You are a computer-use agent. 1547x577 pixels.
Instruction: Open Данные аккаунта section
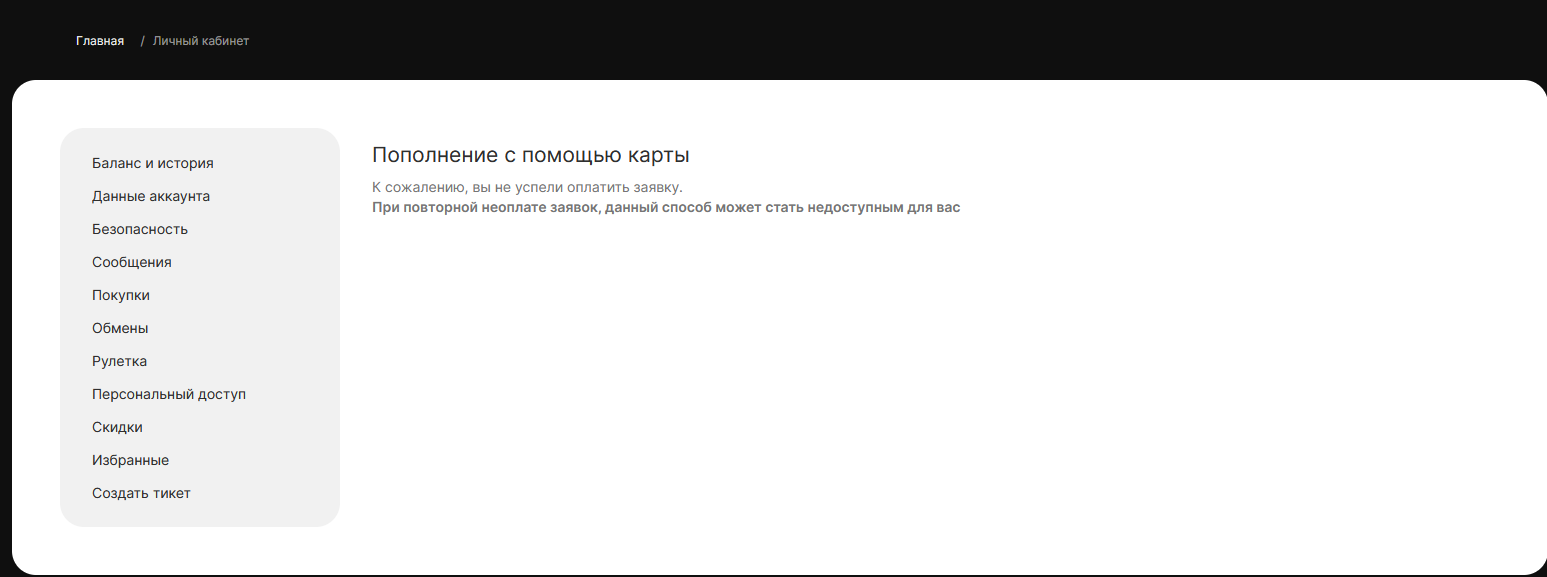tap(151, 196)
